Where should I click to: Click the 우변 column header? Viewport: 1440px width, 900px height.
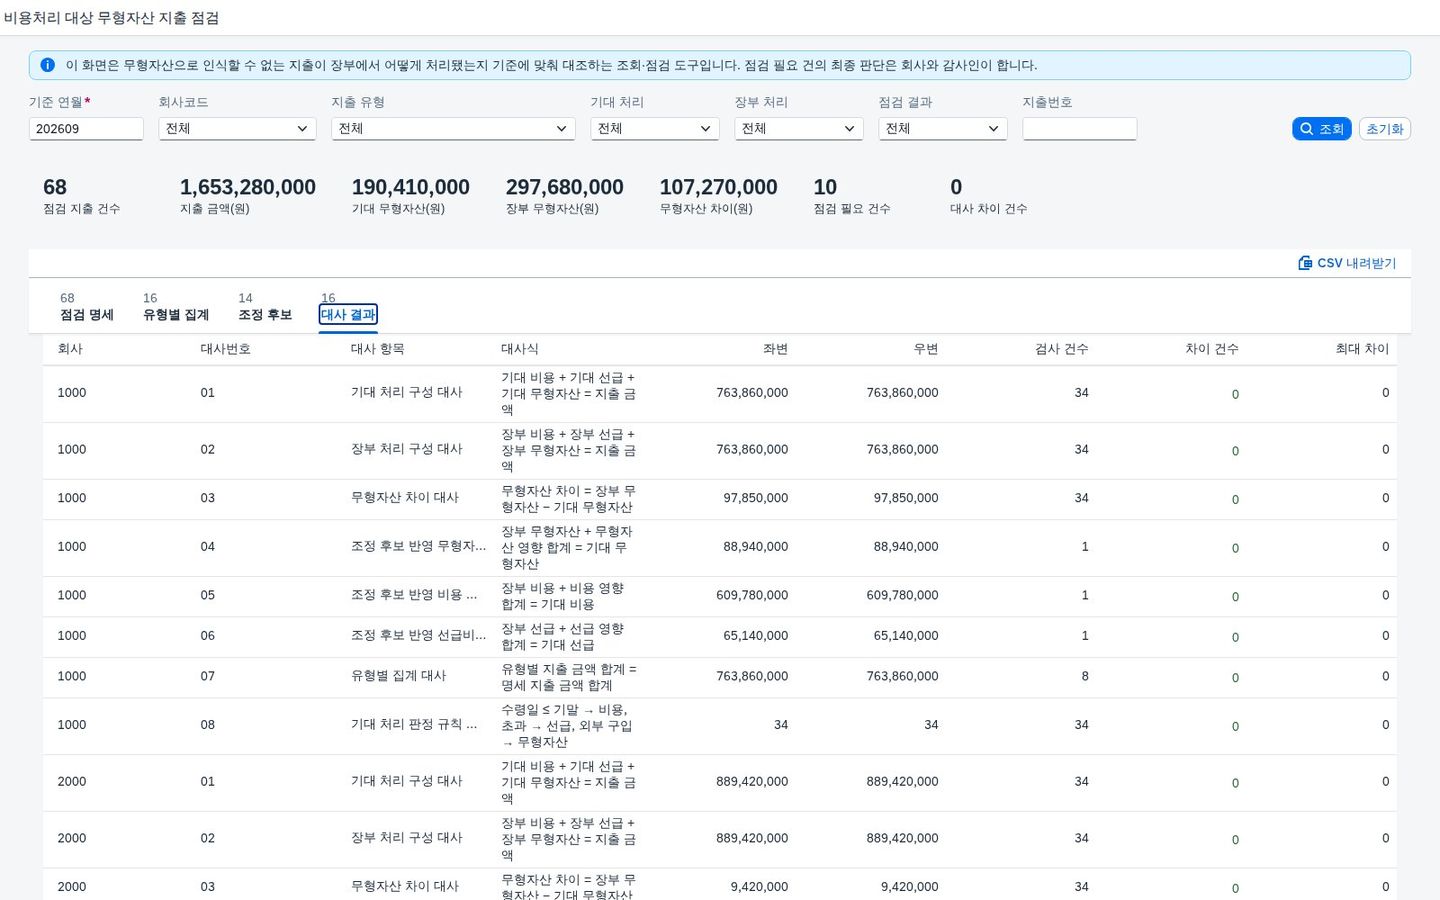coord(925,349)
